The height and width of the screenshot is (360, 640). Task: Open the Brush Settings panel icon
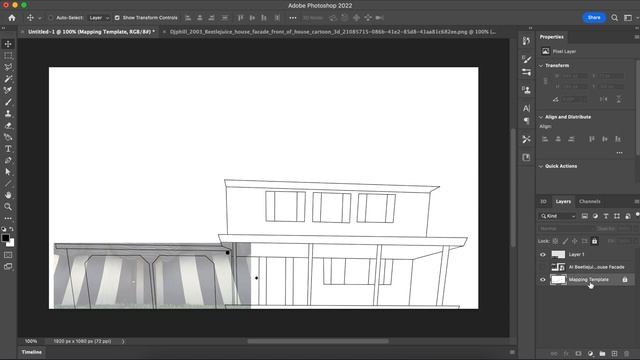pyautogui.click(x=527, y=60)
